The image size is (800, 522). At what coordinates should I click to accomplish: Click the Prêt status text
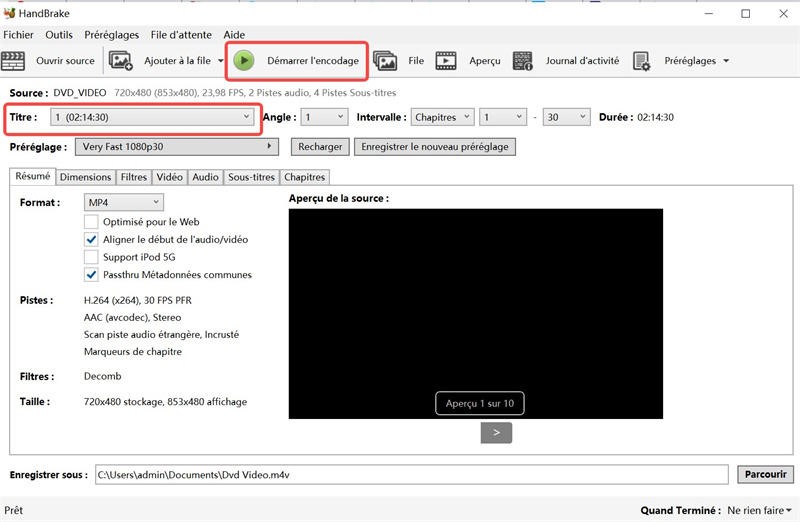point(14,510)
